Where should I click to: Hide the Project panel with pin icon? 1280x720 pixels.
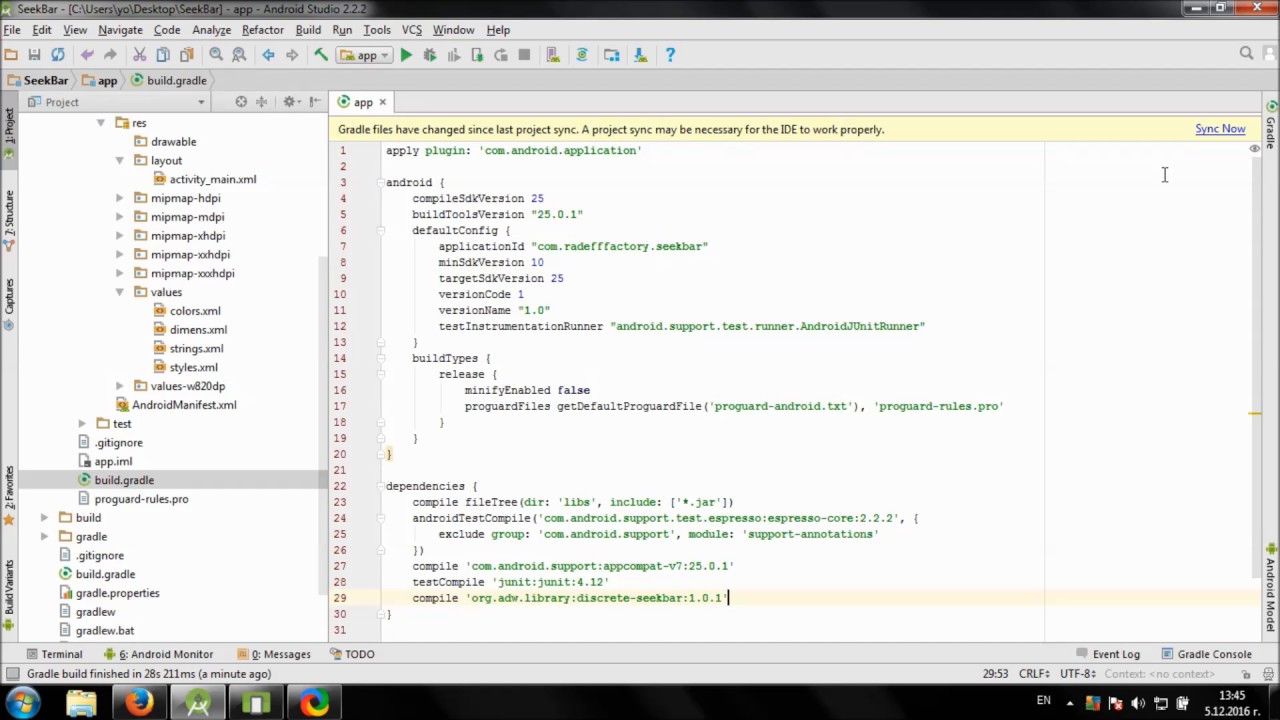pos(315,102)
